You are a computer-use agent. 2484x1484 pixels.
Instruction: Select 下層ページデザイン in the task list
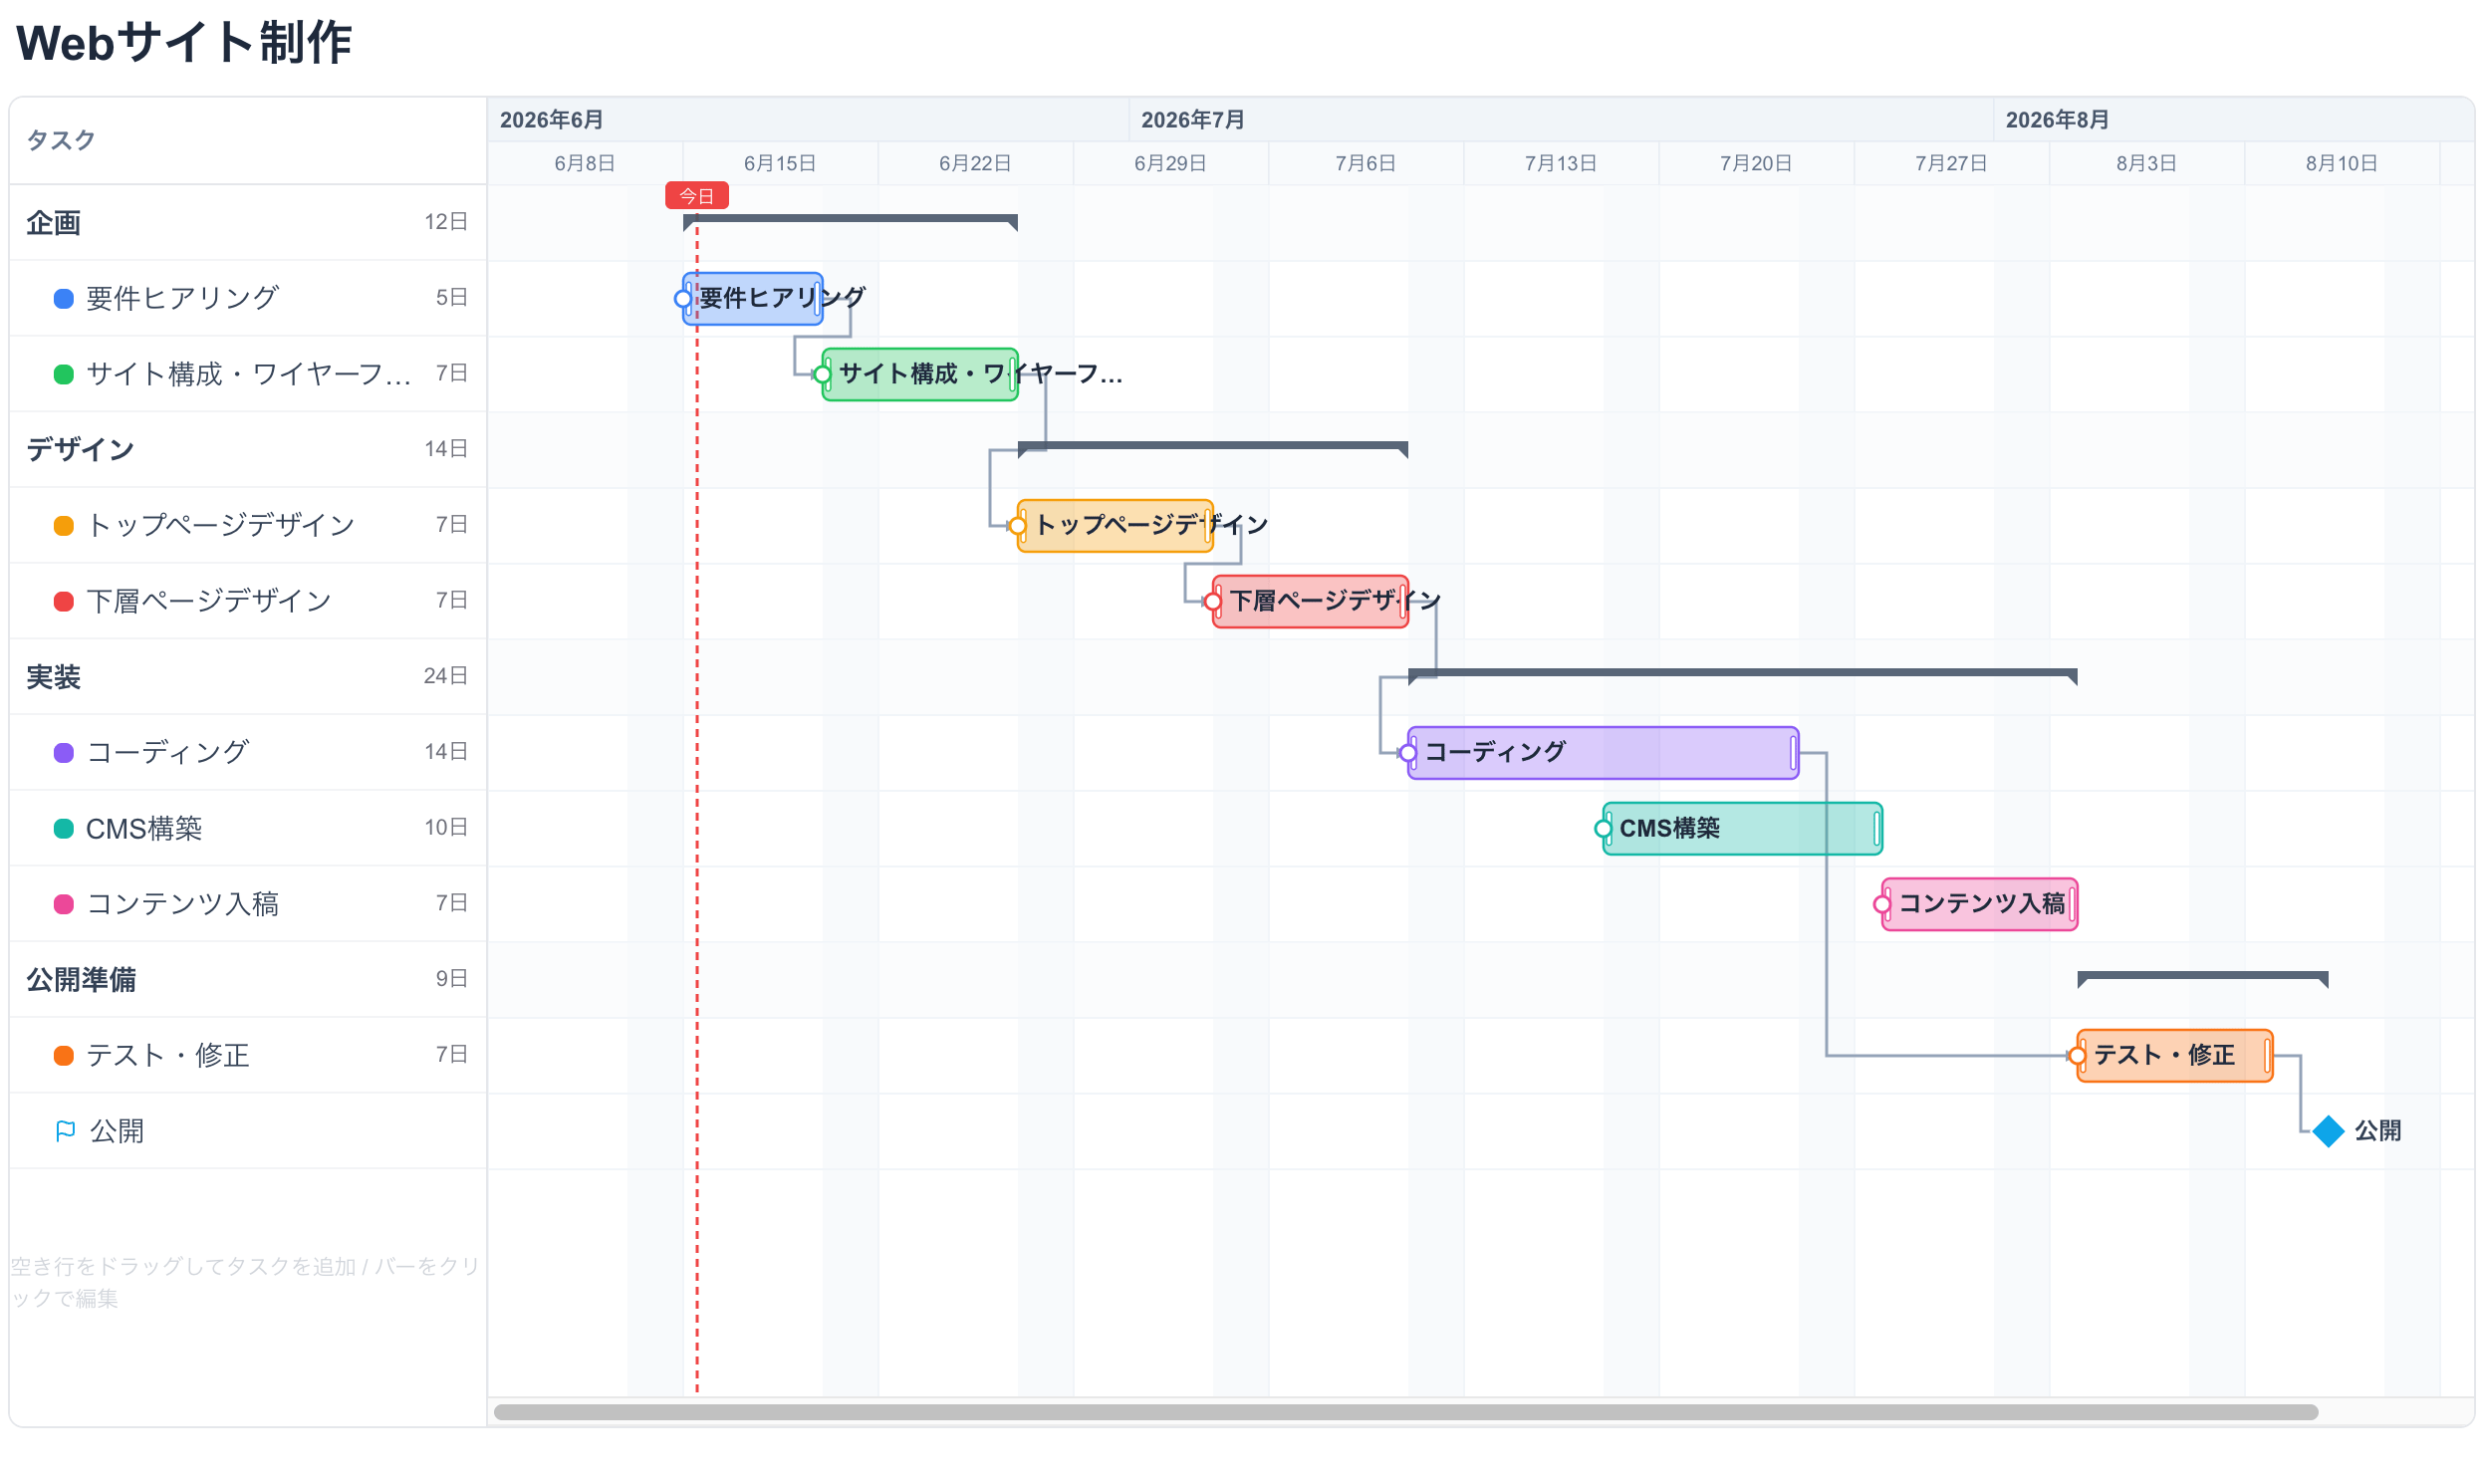pyautogui.click(x=248, y=601)
